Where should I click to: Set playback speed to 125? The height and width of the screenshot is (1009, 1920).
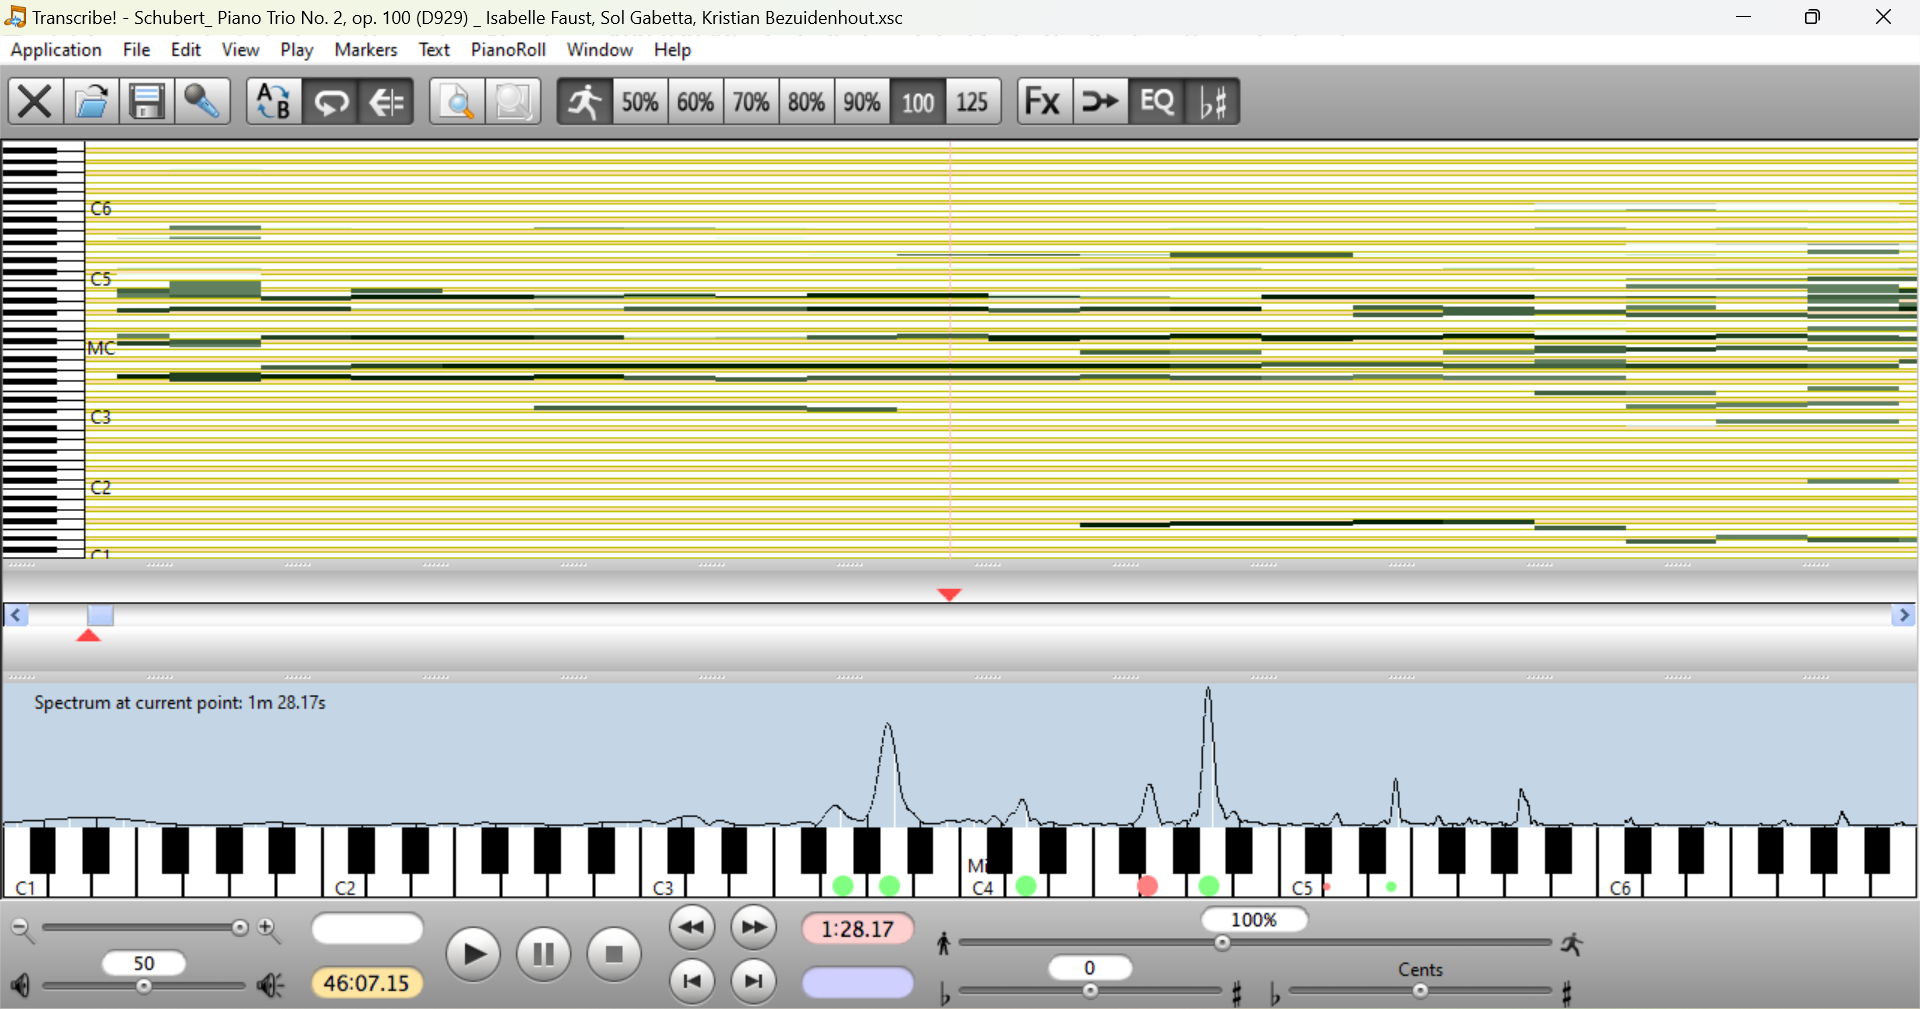click(x=972, y=102)
